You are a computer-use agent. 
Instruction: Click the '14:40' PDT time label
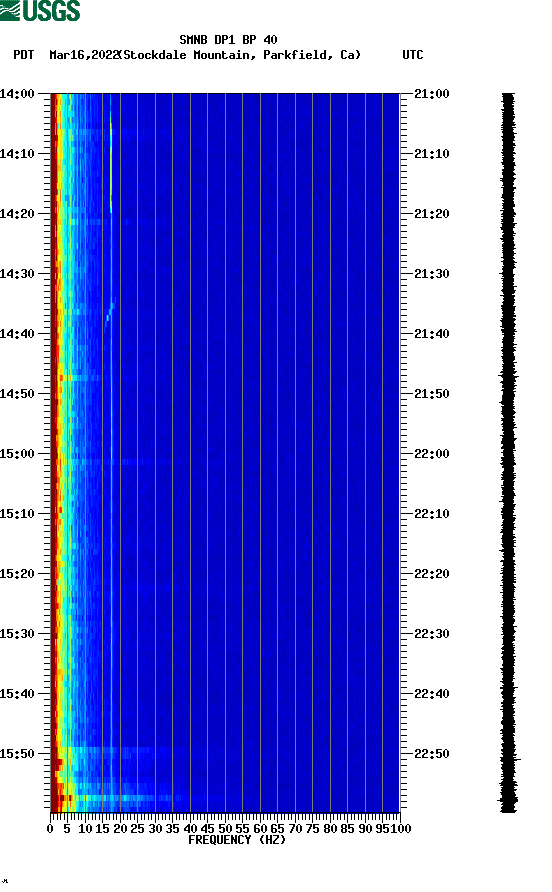pos(17,333)
